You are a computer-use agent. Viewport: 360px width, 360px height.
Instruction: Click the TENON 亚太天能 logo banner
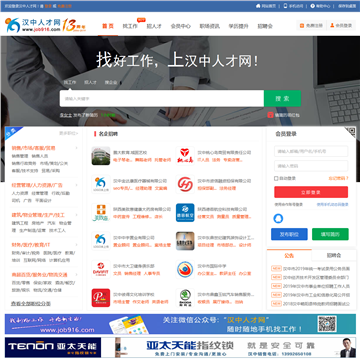click(53, 347)
